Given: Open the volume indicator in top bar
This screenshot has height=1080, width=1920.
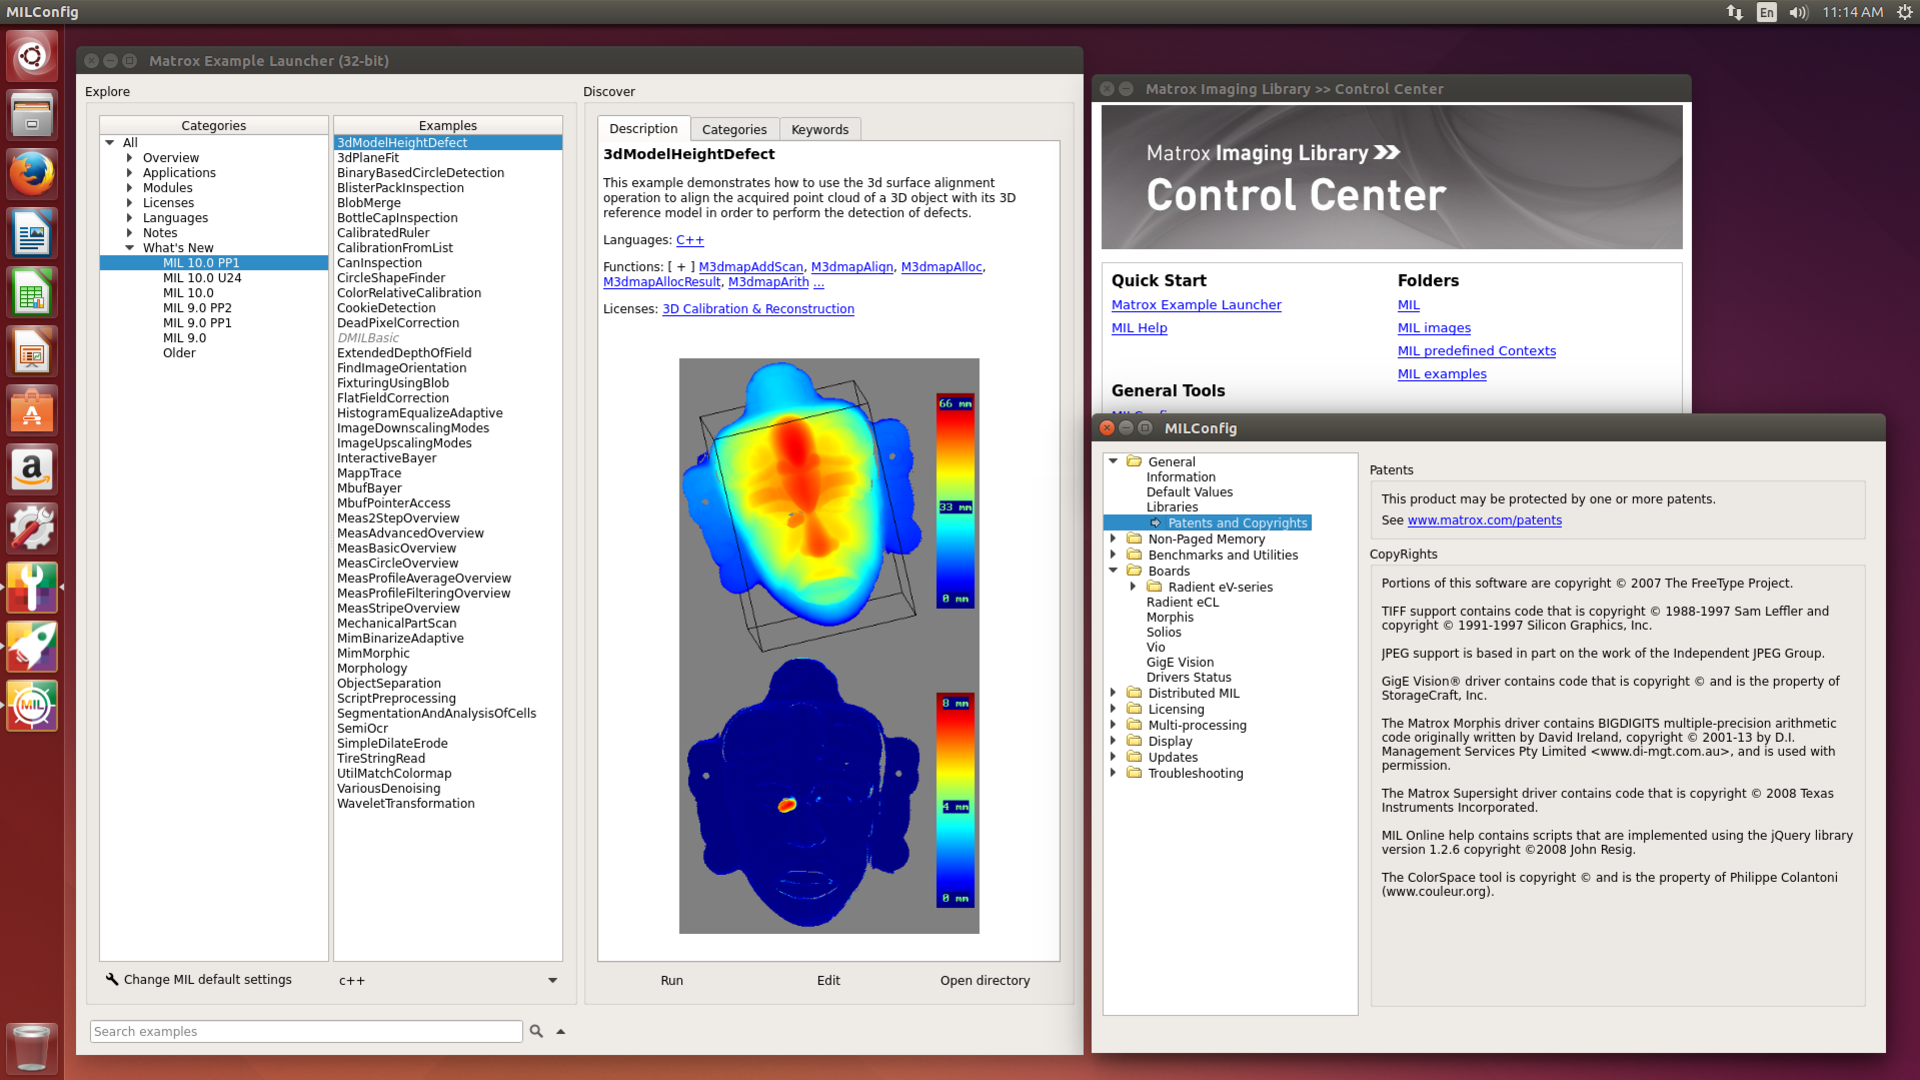Looking at the screenshot, I should click(x=1798, y=12).
